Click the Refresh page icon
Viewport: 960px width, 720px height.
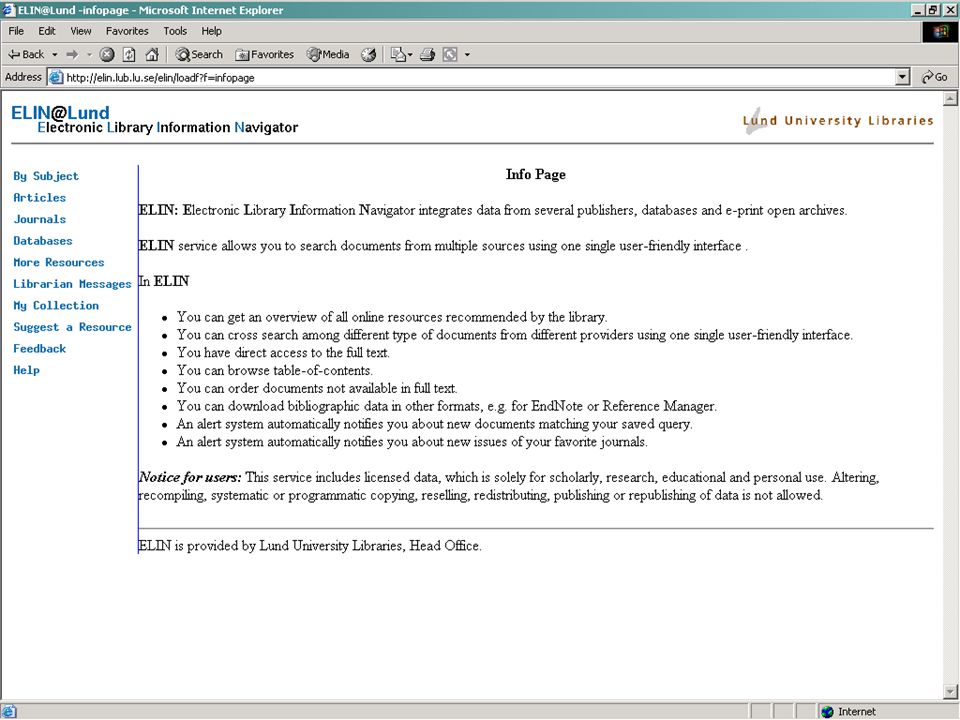coord(129,54)
